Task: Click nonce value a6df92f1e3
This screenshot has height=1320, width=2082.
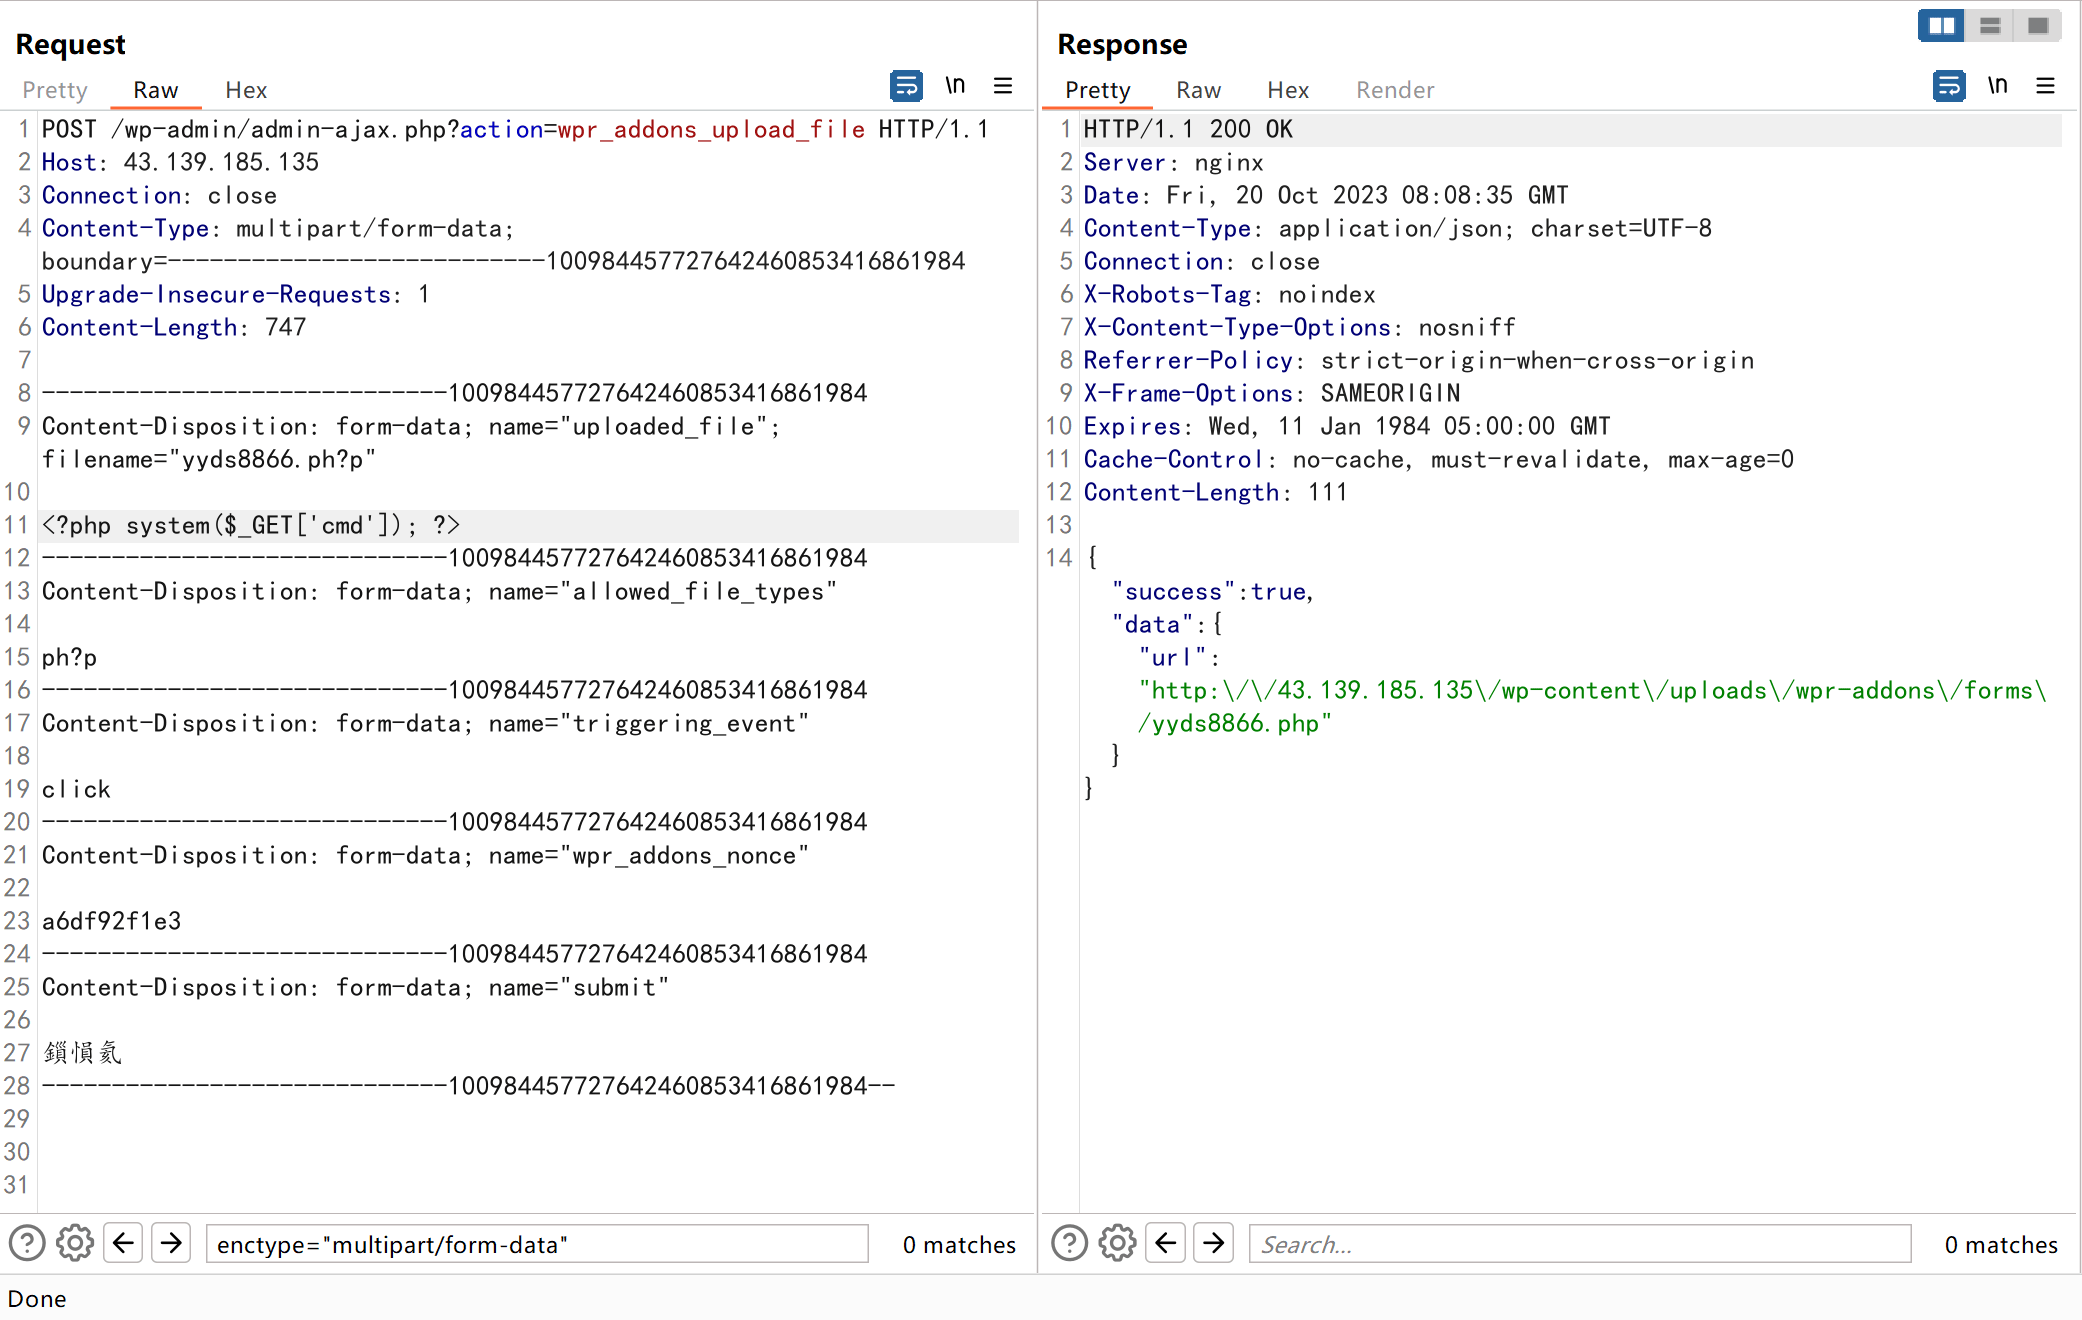Action: click(111, 922)
